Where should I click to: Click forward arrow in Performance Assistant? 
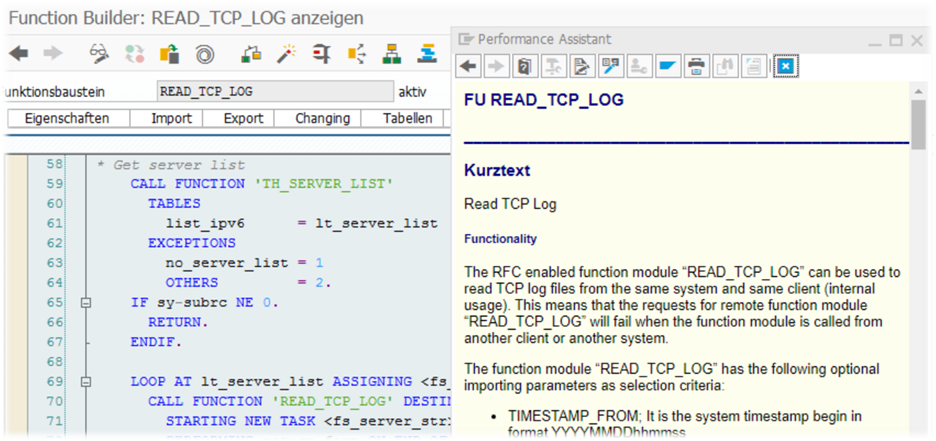pyautogui.click(x=497, y=66)
